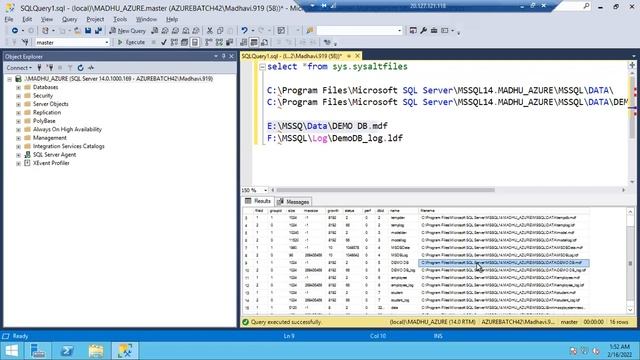Viewport: 640px width, 360px height.
Task: Save the current query with floppy icon
Action: (88, 31)
